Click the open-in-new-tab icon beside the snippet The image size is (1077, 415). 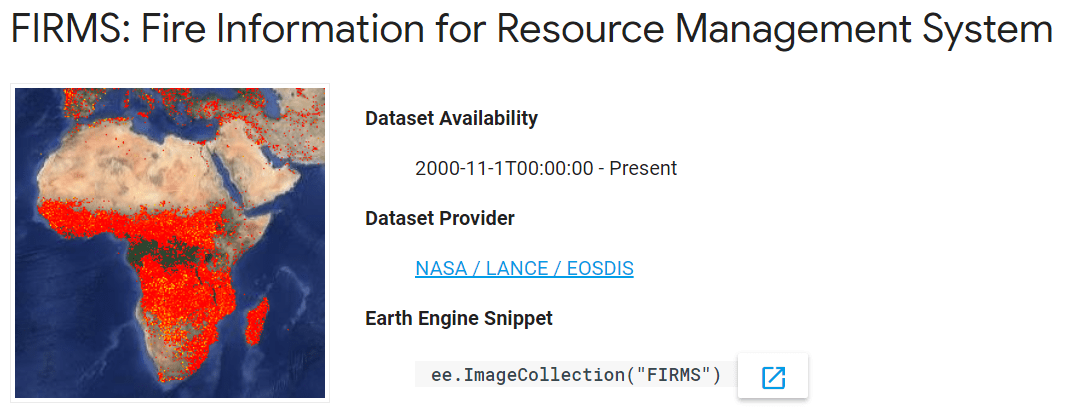pyautogui.click(x=773, y=377)
